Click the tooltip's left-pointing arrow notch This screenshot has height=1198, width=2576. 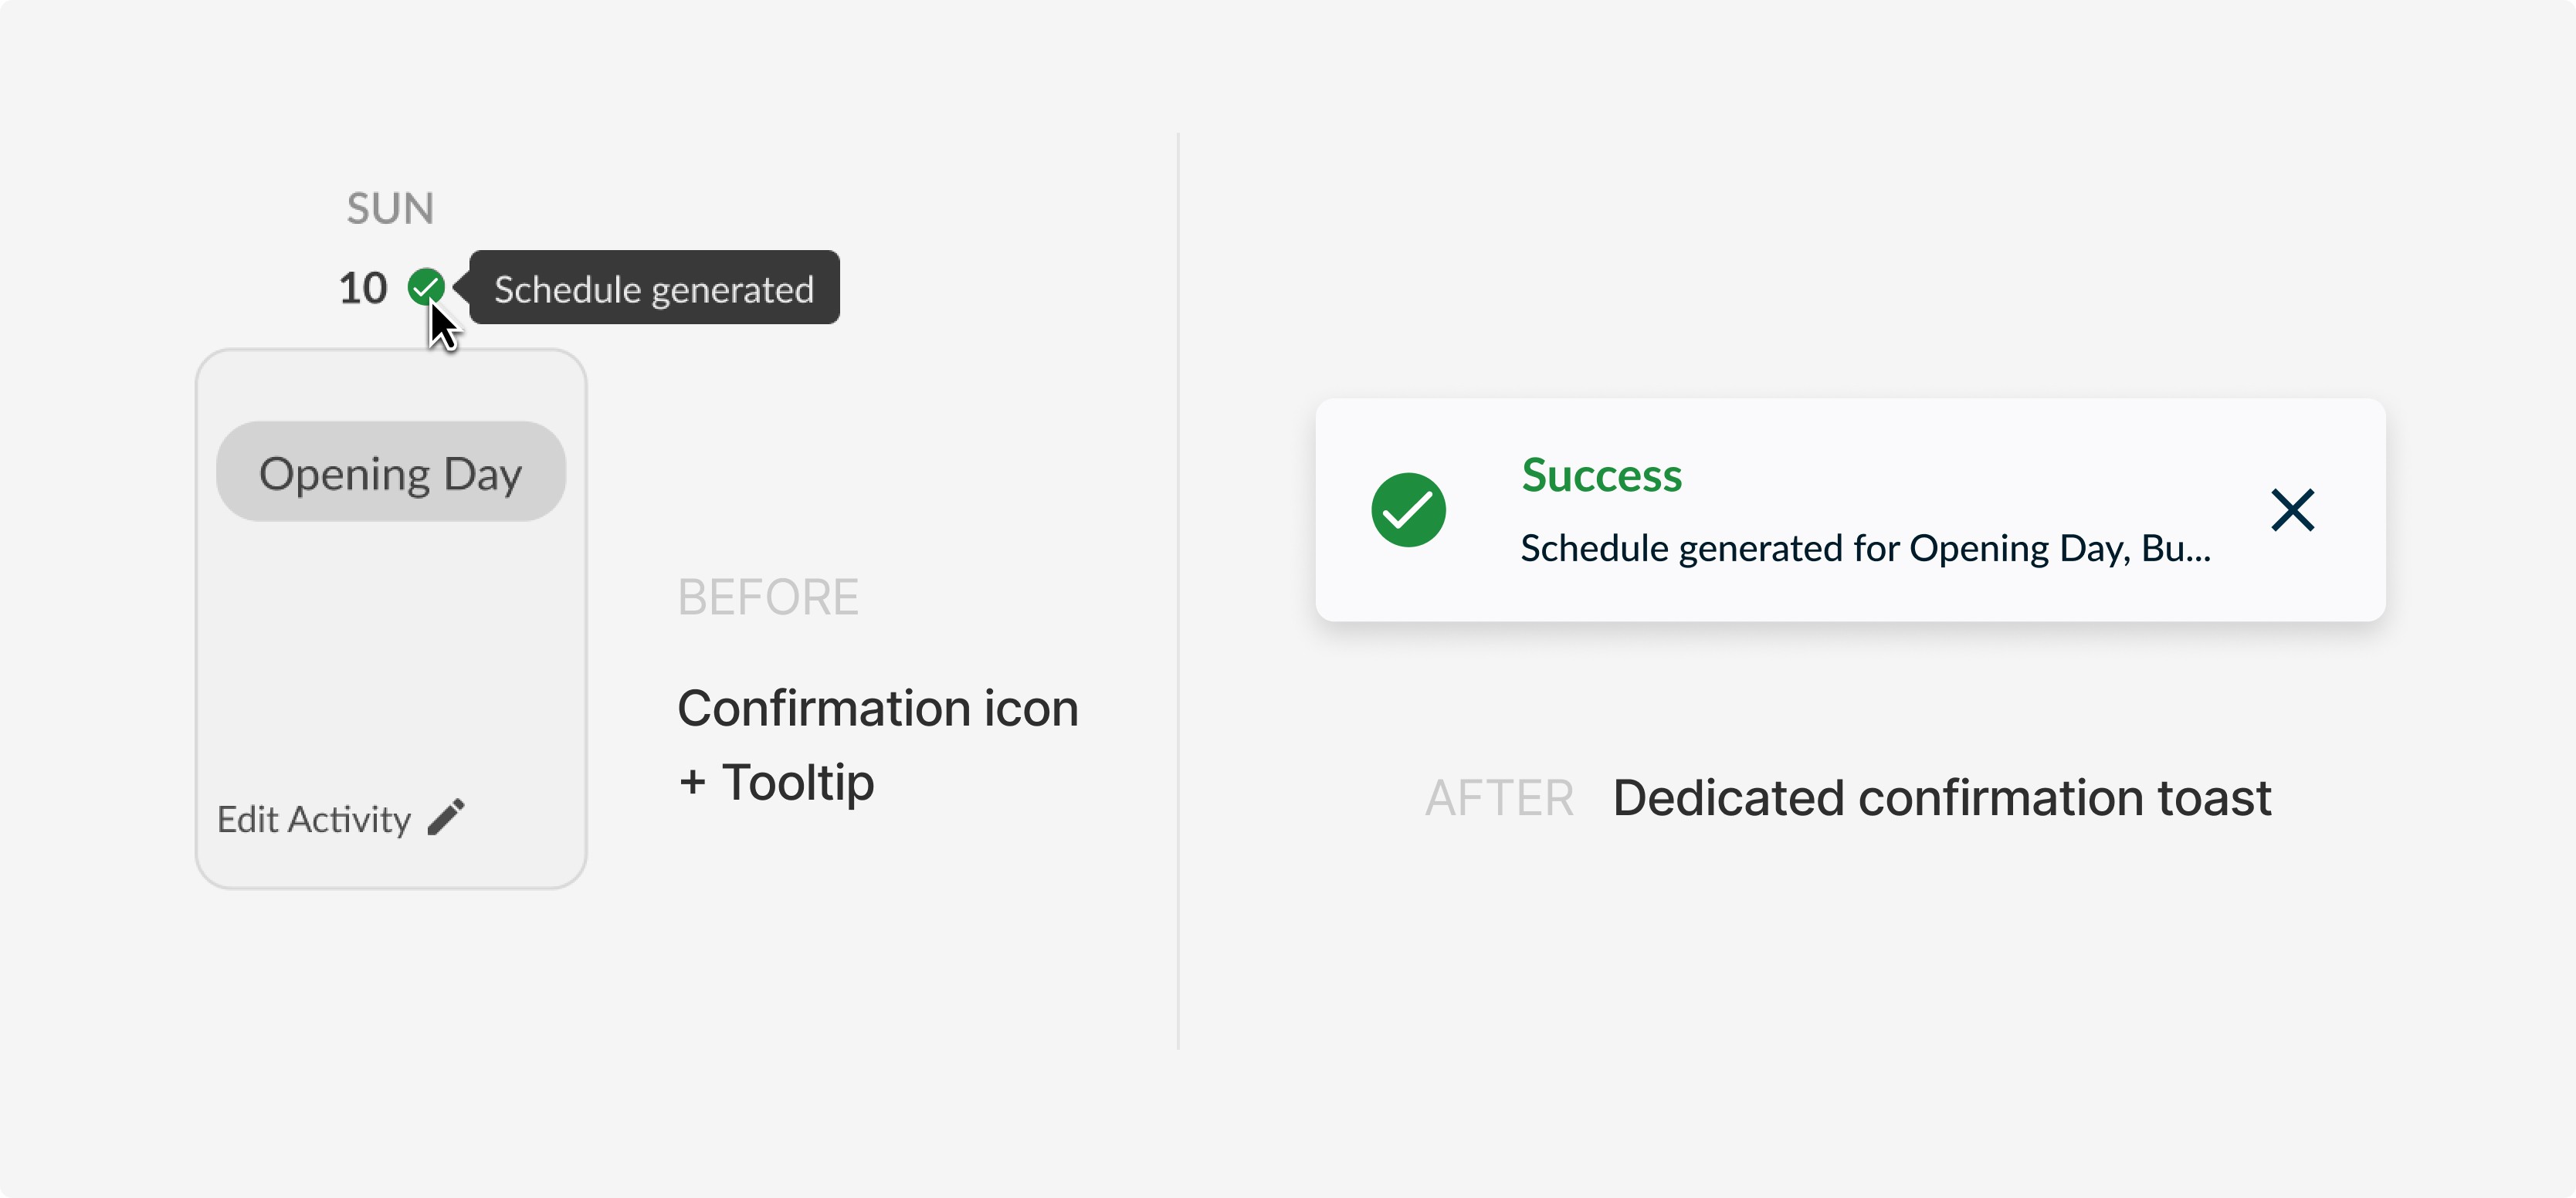(461, 287)
